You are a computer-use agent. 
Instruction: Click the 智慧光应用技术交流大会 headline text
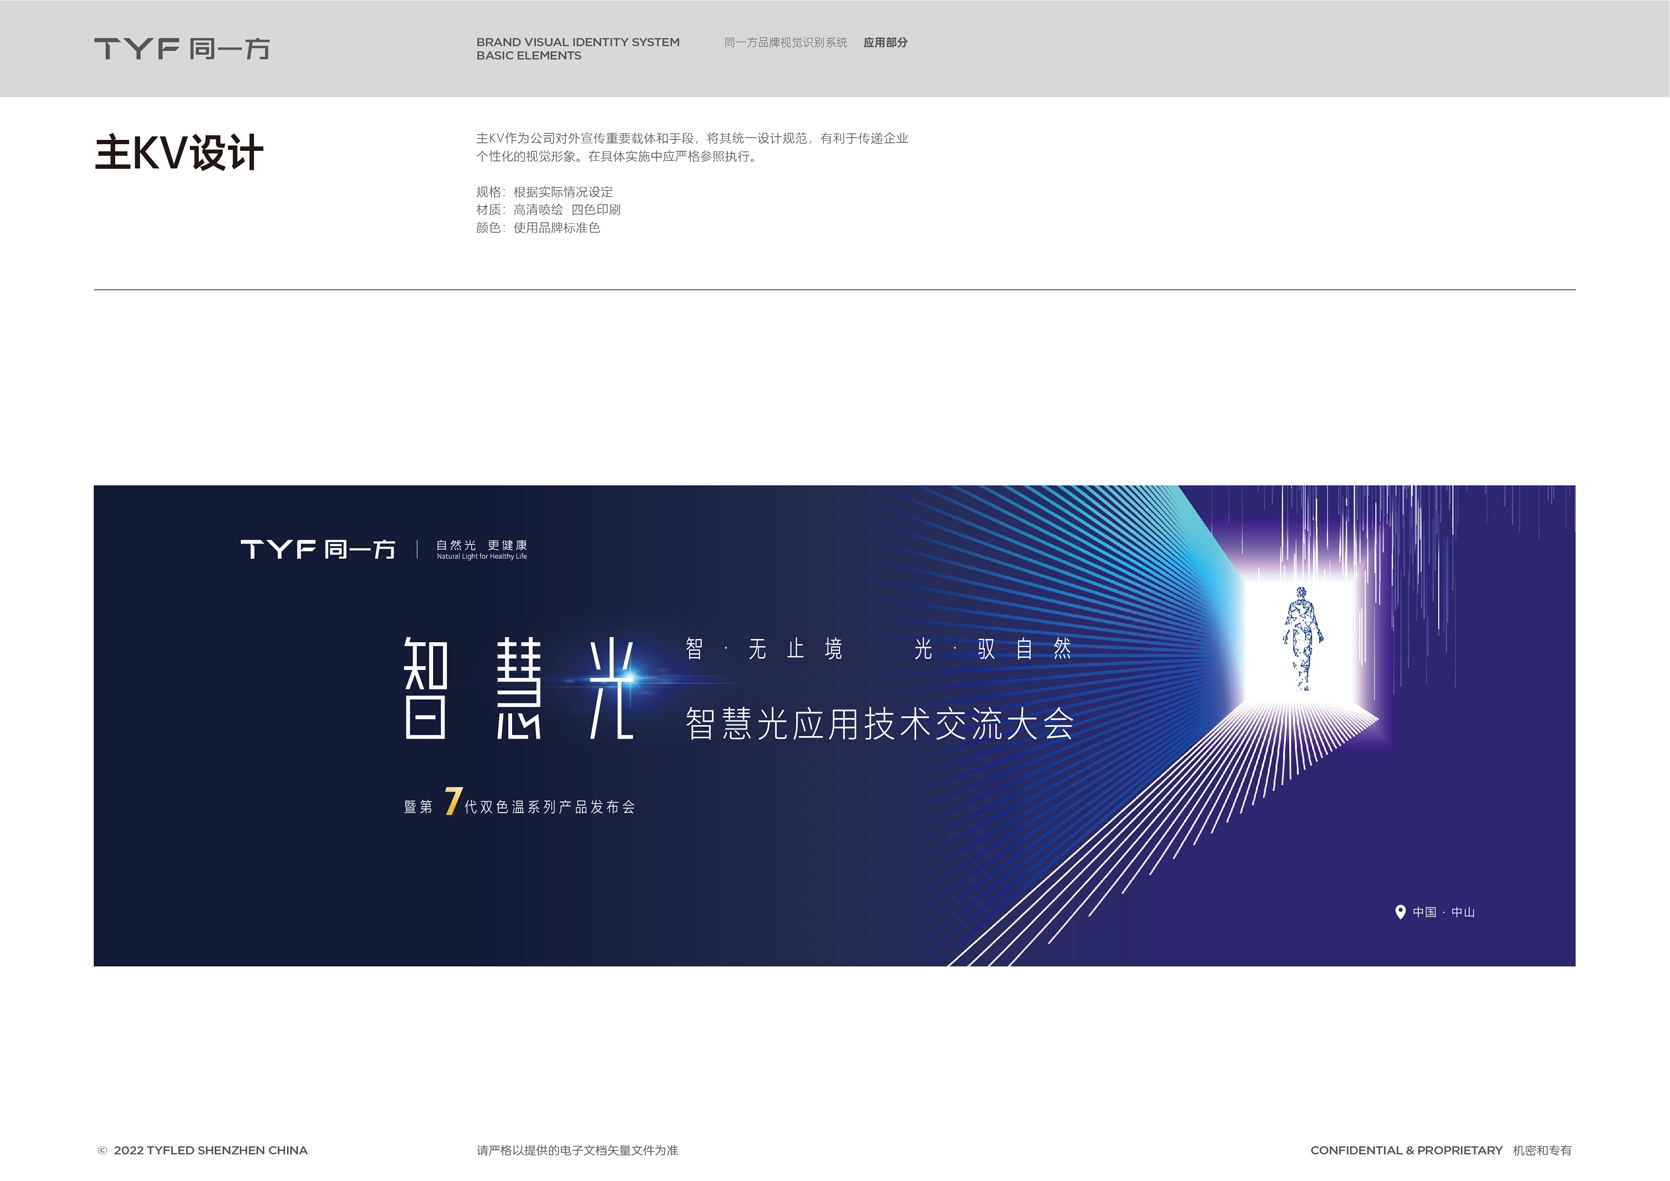(x=879, y=724)
